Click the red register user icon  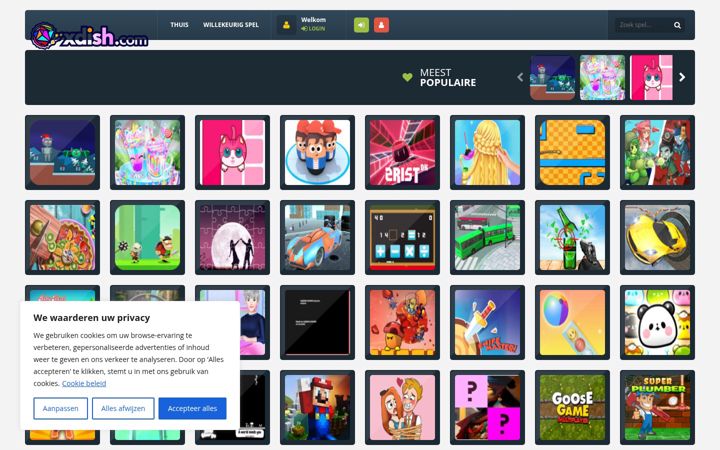click(x=381, y=25)
